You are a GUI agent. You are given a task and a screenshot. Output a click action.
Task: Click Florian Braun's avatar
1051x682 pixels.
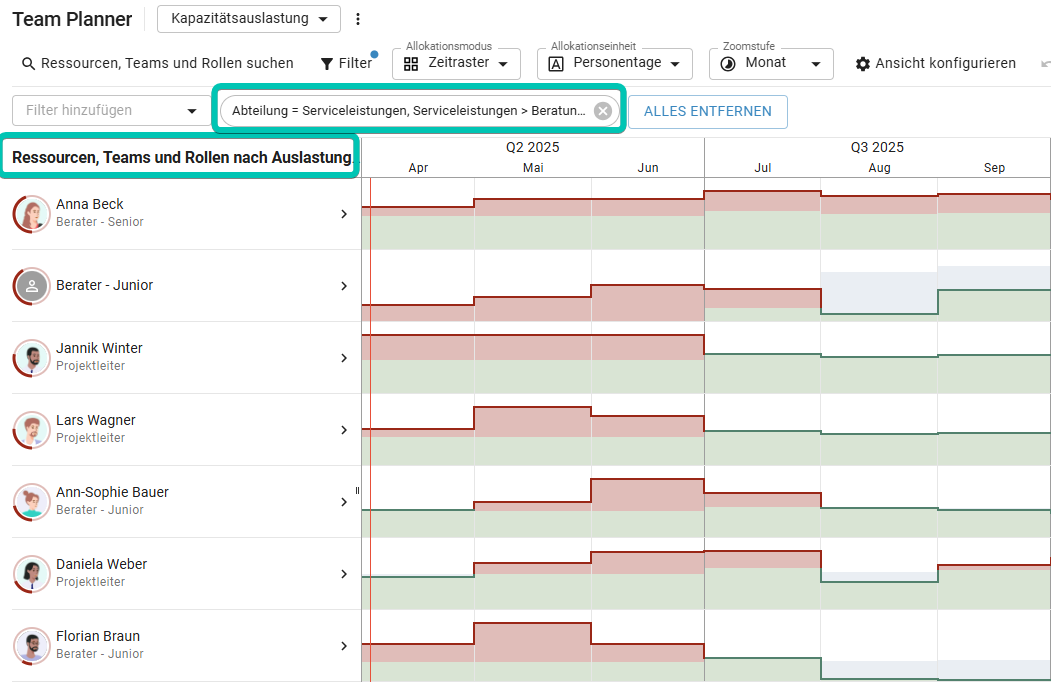click(32, 646)
